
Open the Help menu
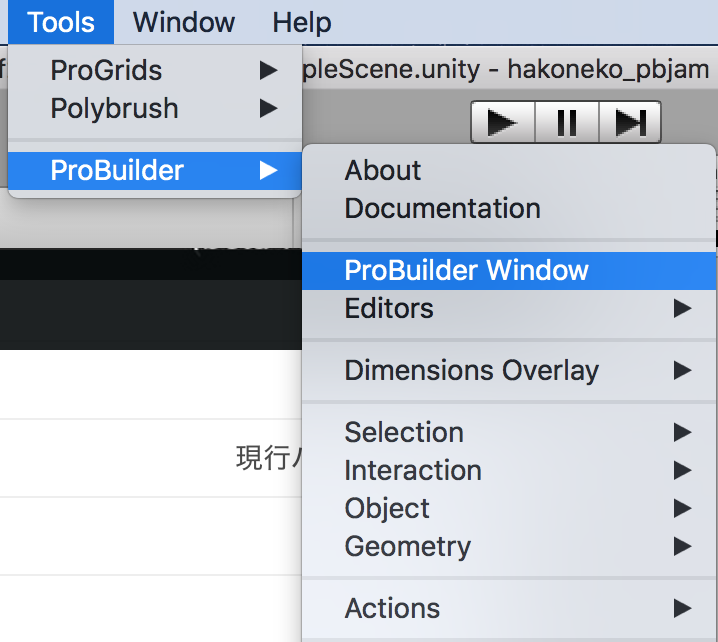pos(302,22)
